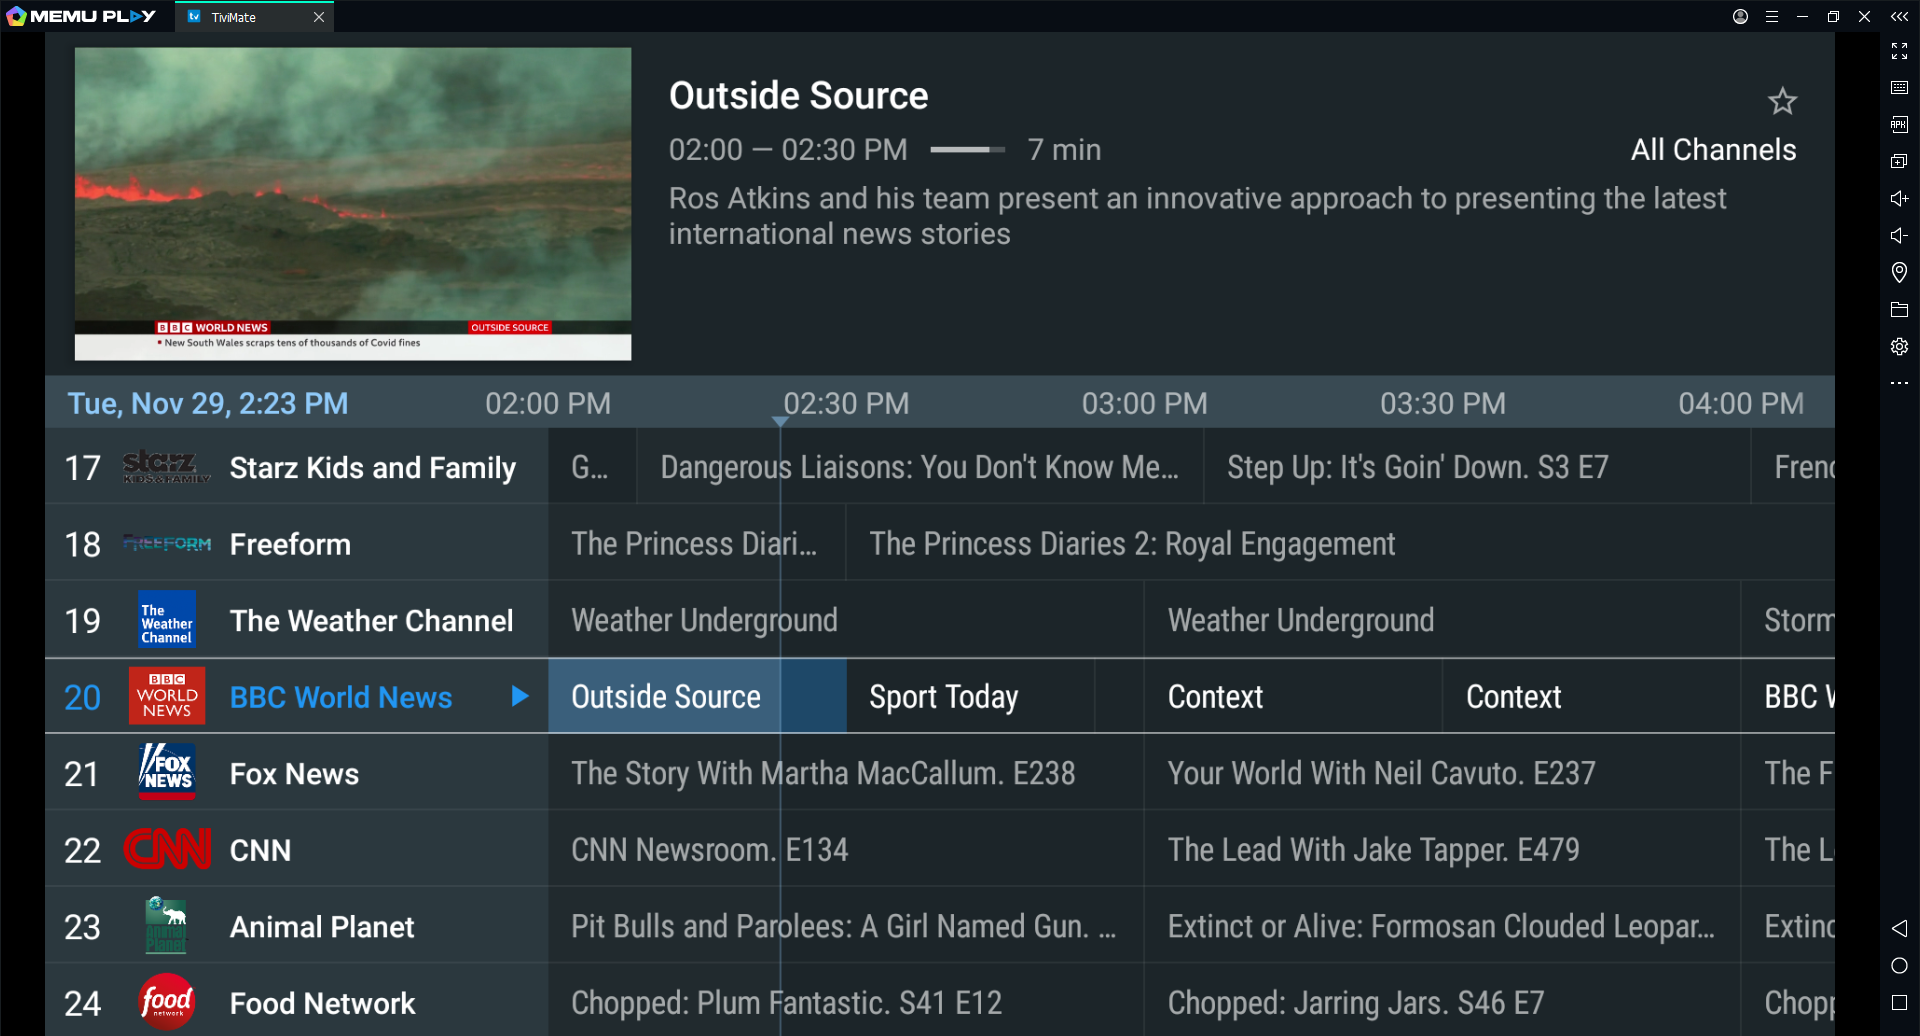Open the GPS location icon
This screenshot has height=1036, width=1920.
click(1899, 272)
